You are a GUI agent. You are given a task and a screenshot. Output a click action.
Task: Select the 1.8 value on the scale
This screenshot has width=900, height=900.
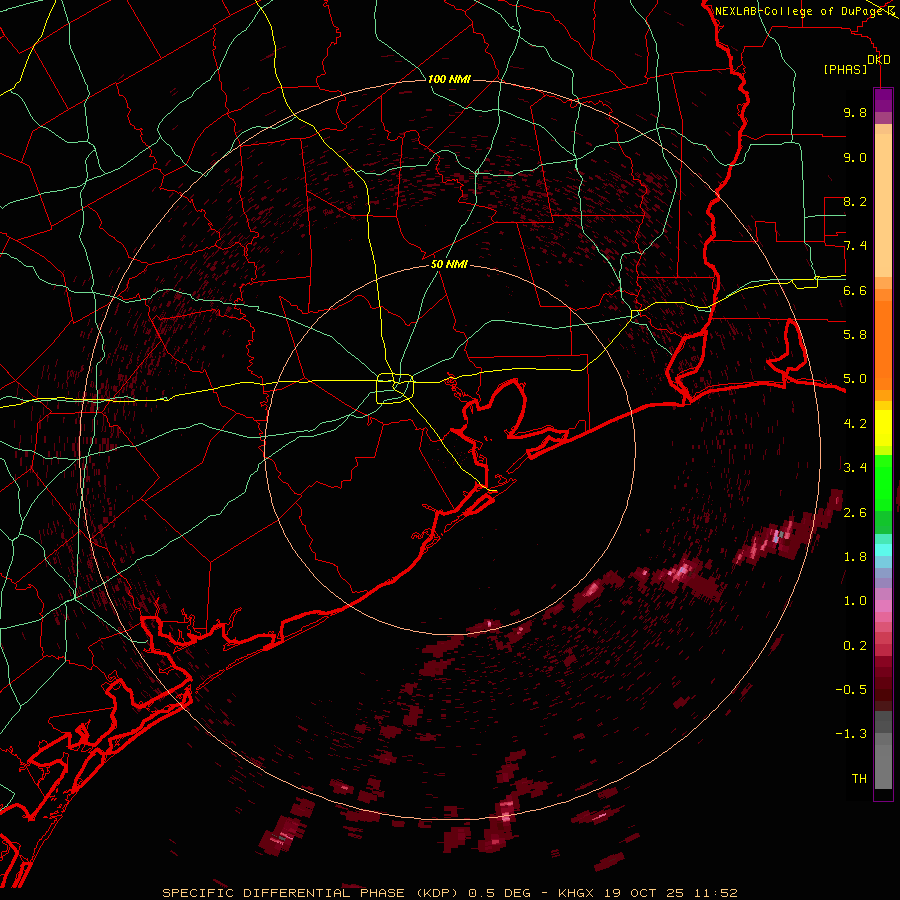tap(855, 557)
